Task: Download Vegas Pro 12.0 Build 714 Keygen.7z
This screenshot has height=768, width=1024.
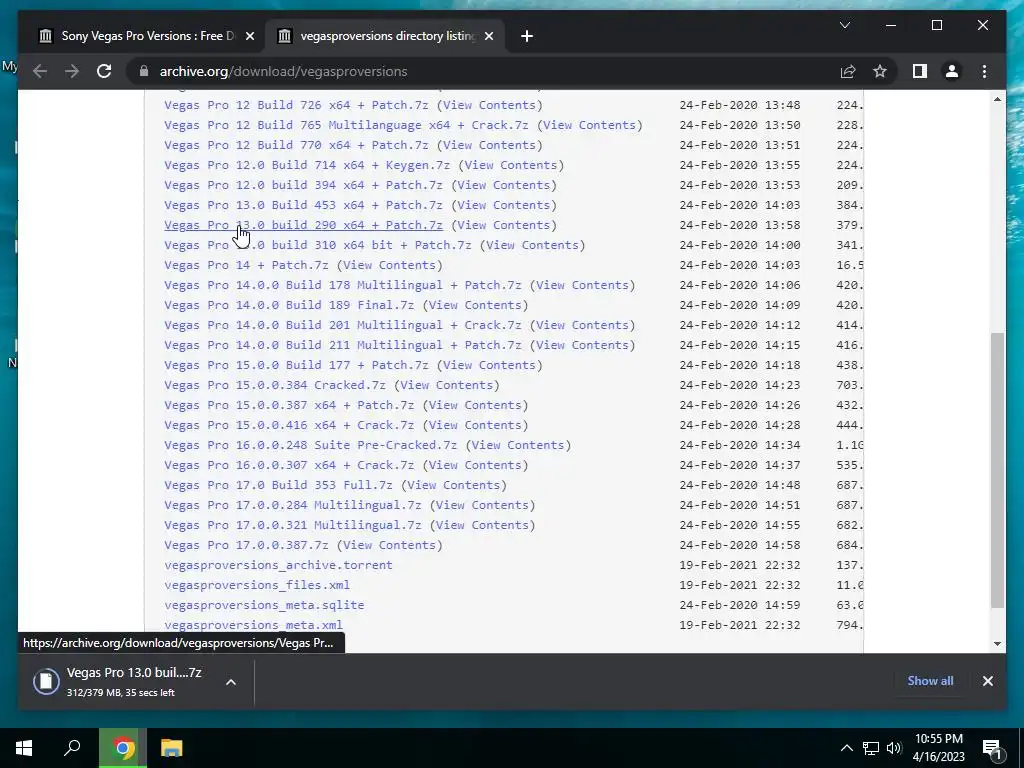Action: [x=307, y=165]
